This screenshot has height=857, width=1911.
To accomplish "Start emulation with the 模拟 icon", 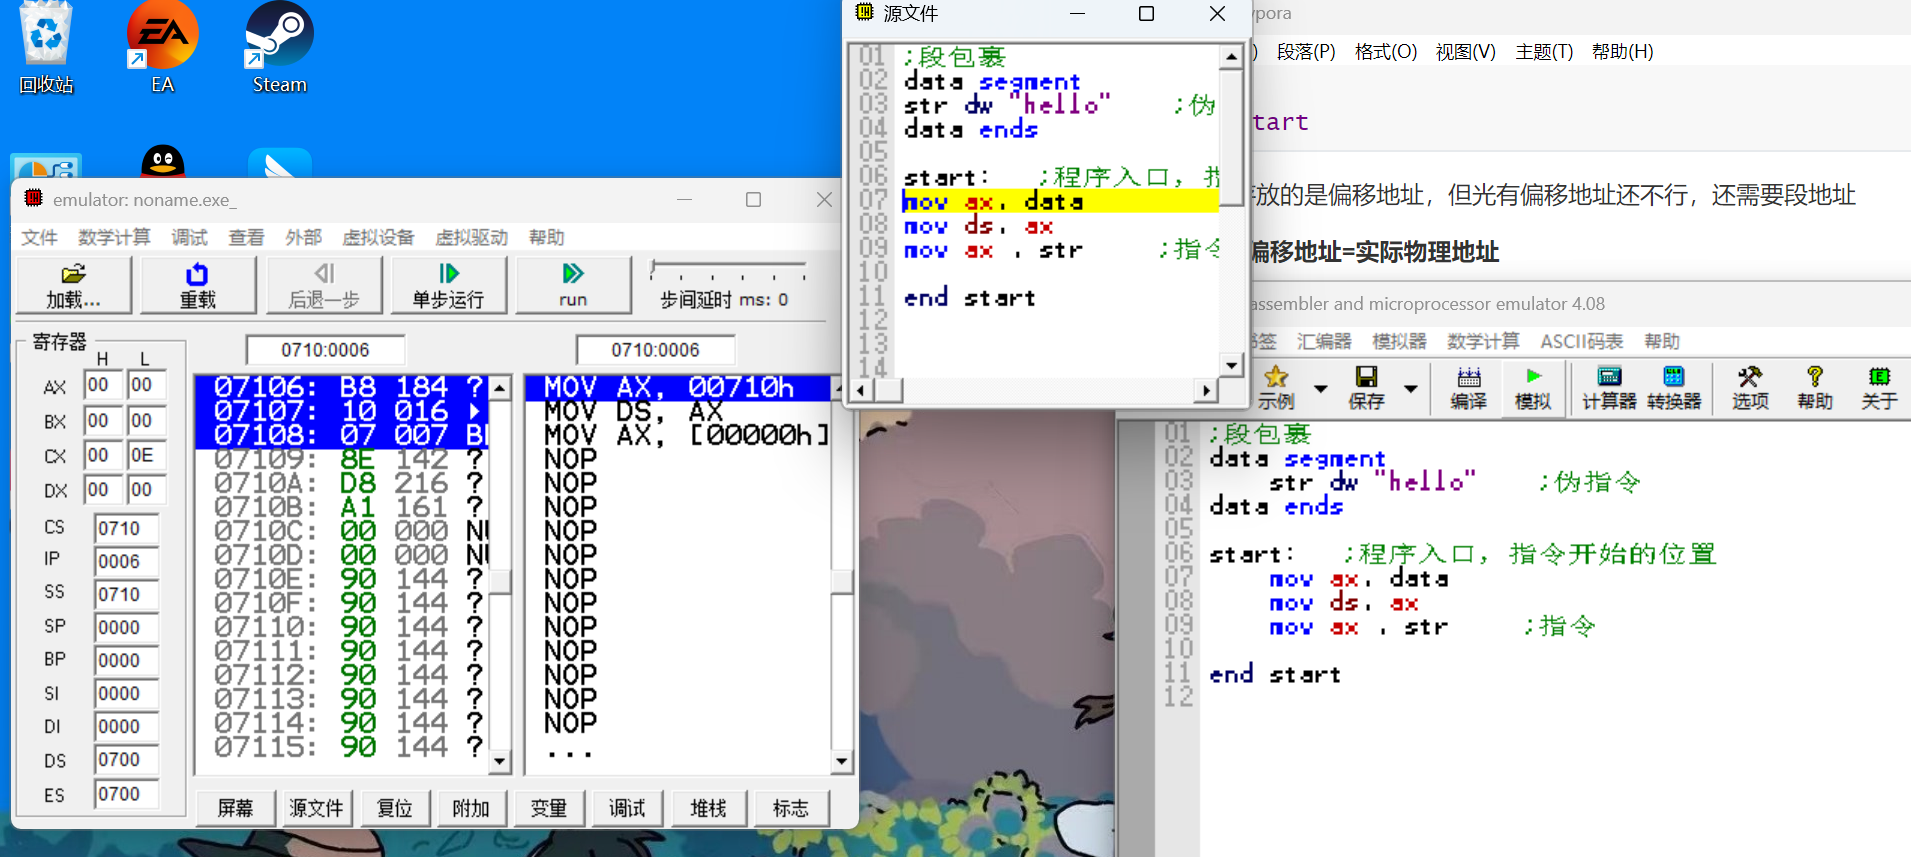I will pyautogui.click(x=1532, y=388).
